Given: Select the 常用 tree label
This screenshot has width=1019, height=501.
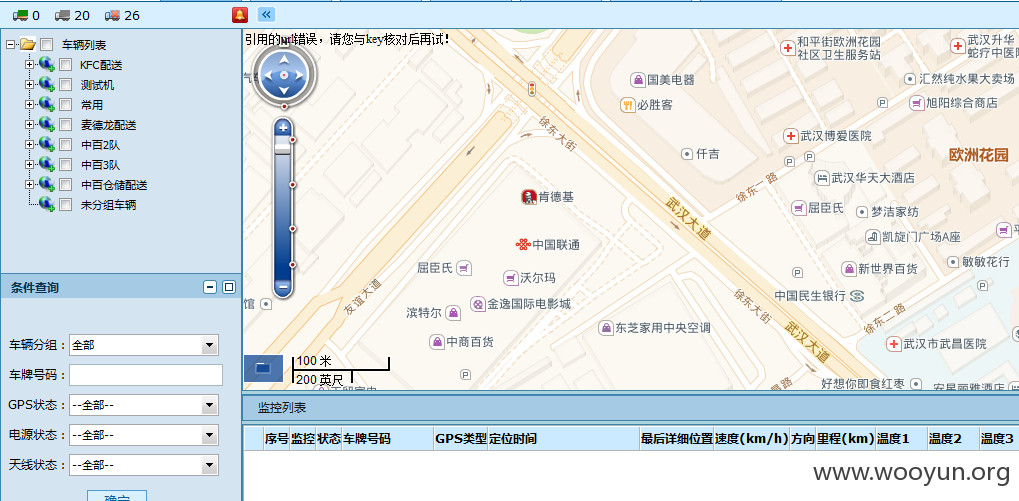Looking at the screenshot, I should [x=92, y=105].
